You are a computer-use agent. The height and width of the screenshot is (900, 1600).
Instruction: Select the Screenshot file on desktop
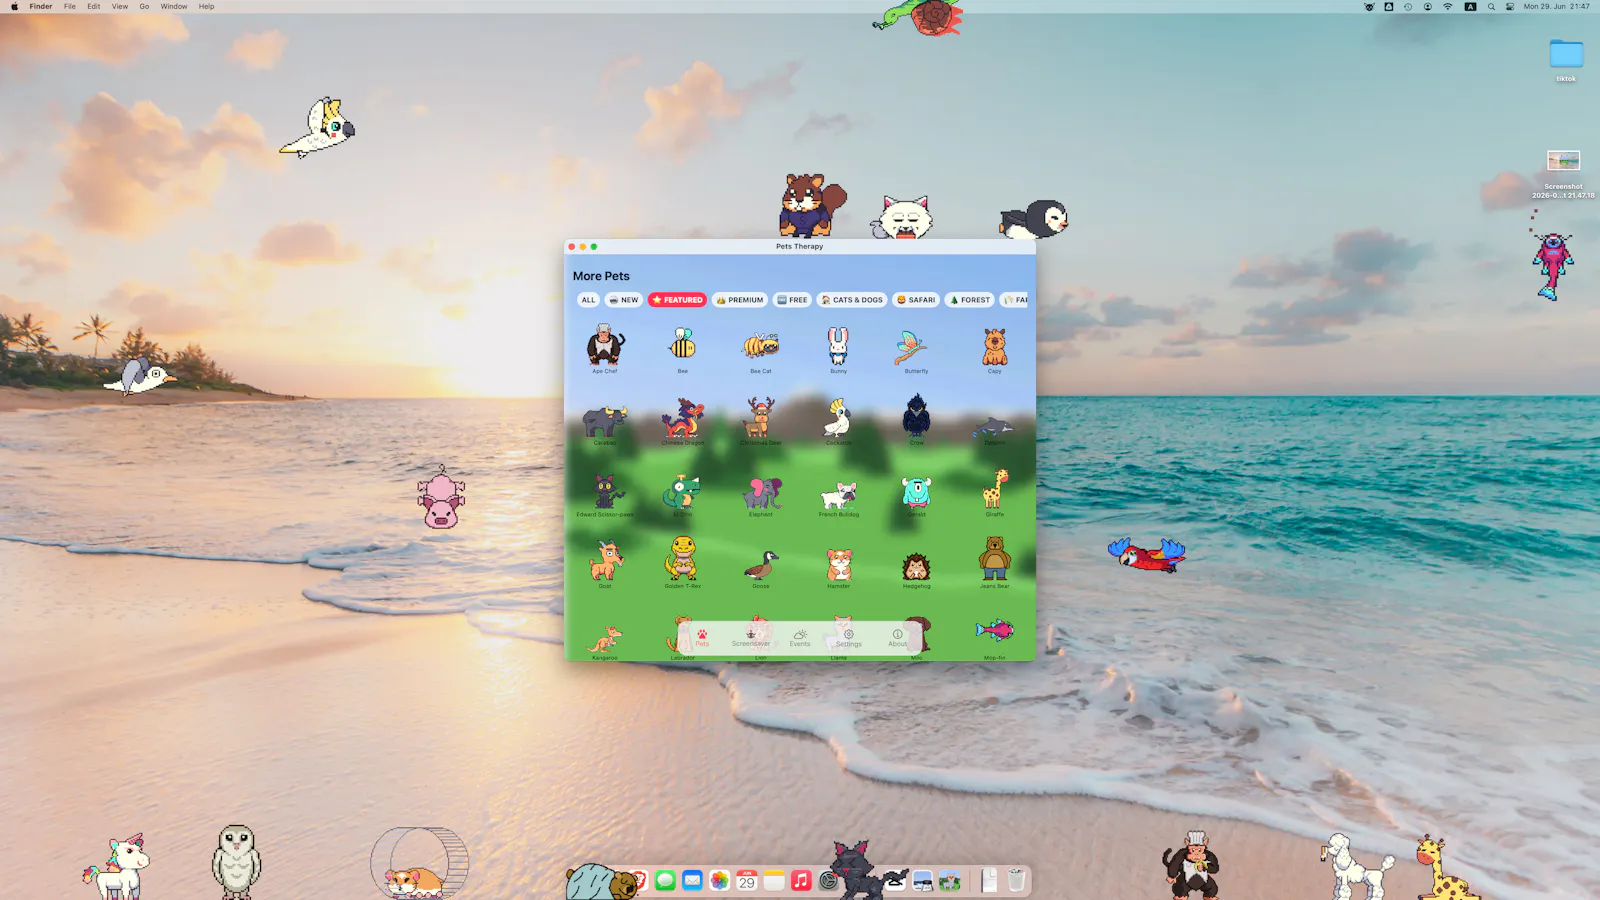[x=1564, y=174]
